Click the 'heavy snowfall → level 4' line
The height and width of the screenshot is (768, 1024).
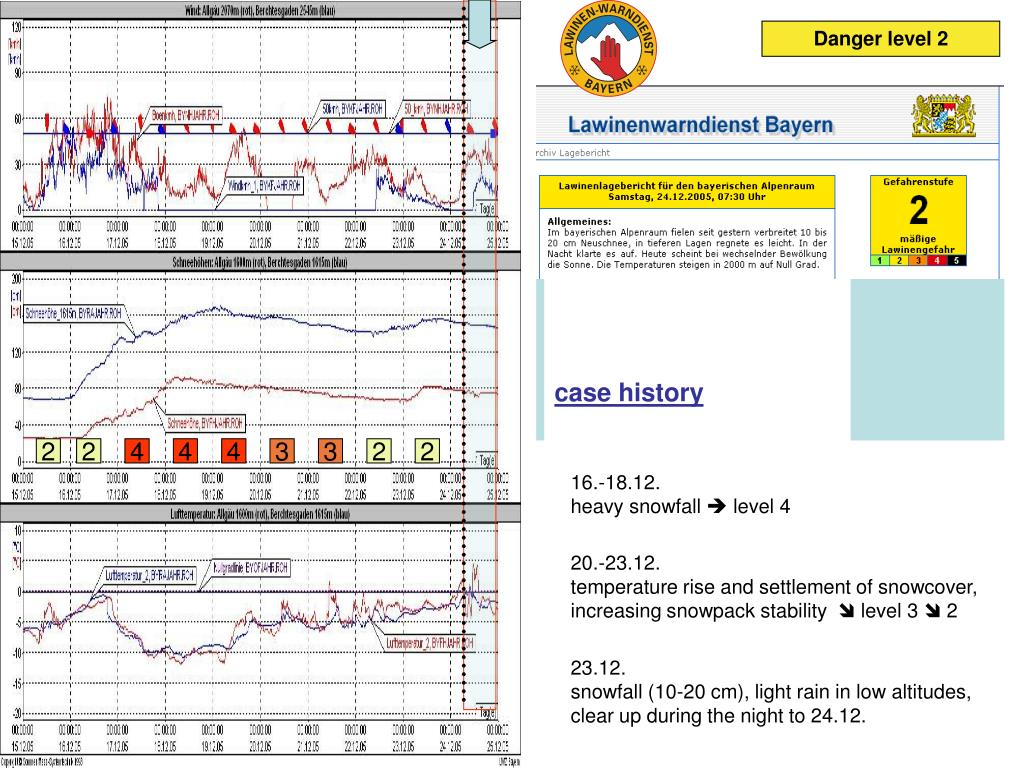pos(680,506)
